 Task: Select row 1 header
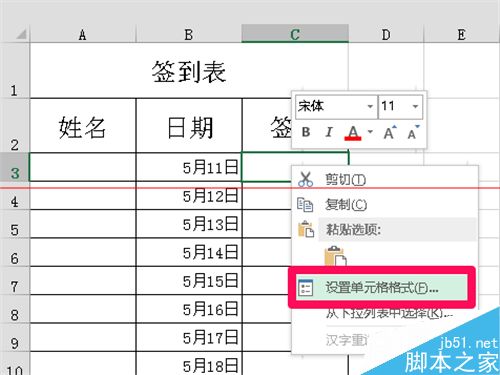(x=14, y=70)
